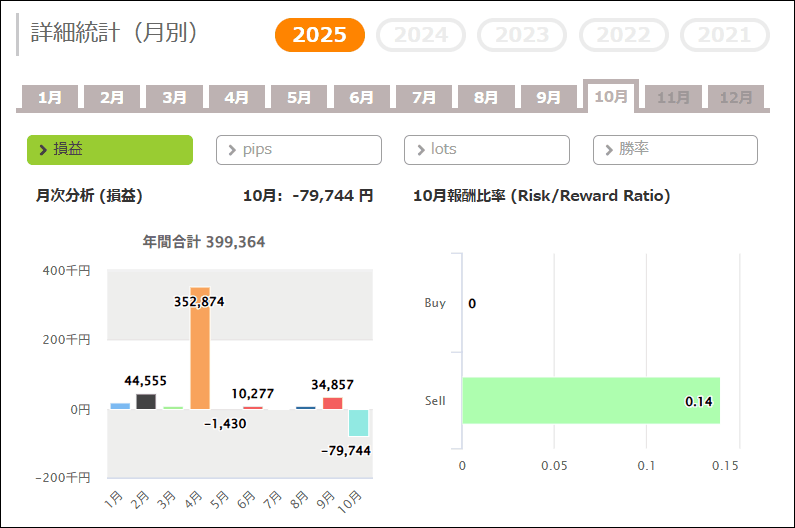Click the dark February bar
795x528 pixels.
pos(146,402)
